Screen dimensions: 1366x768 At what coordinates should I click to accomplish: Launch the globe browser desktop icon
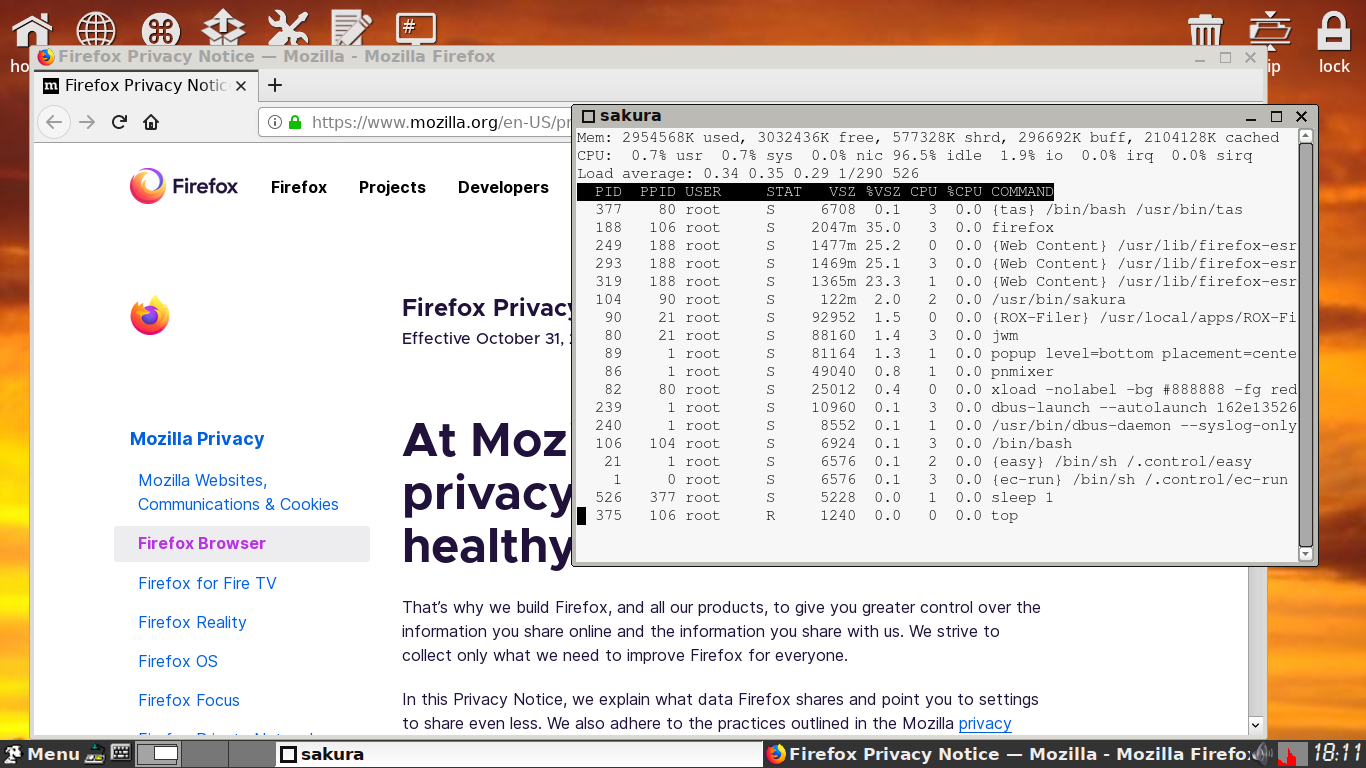pos(97,30)
